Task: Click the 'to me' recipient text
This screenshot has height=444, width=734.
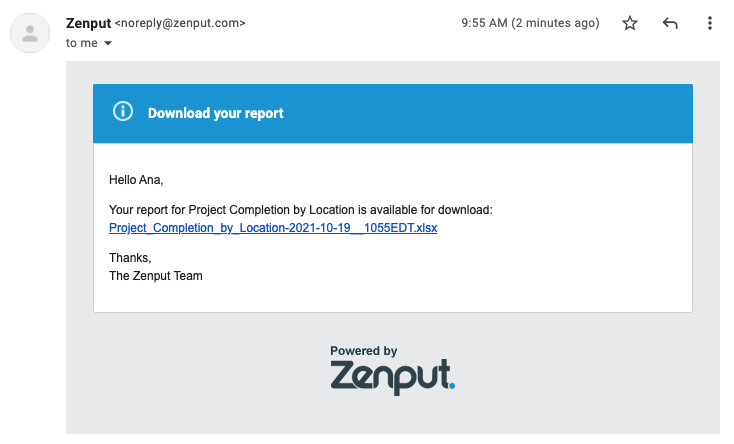Action: [81, 43]
